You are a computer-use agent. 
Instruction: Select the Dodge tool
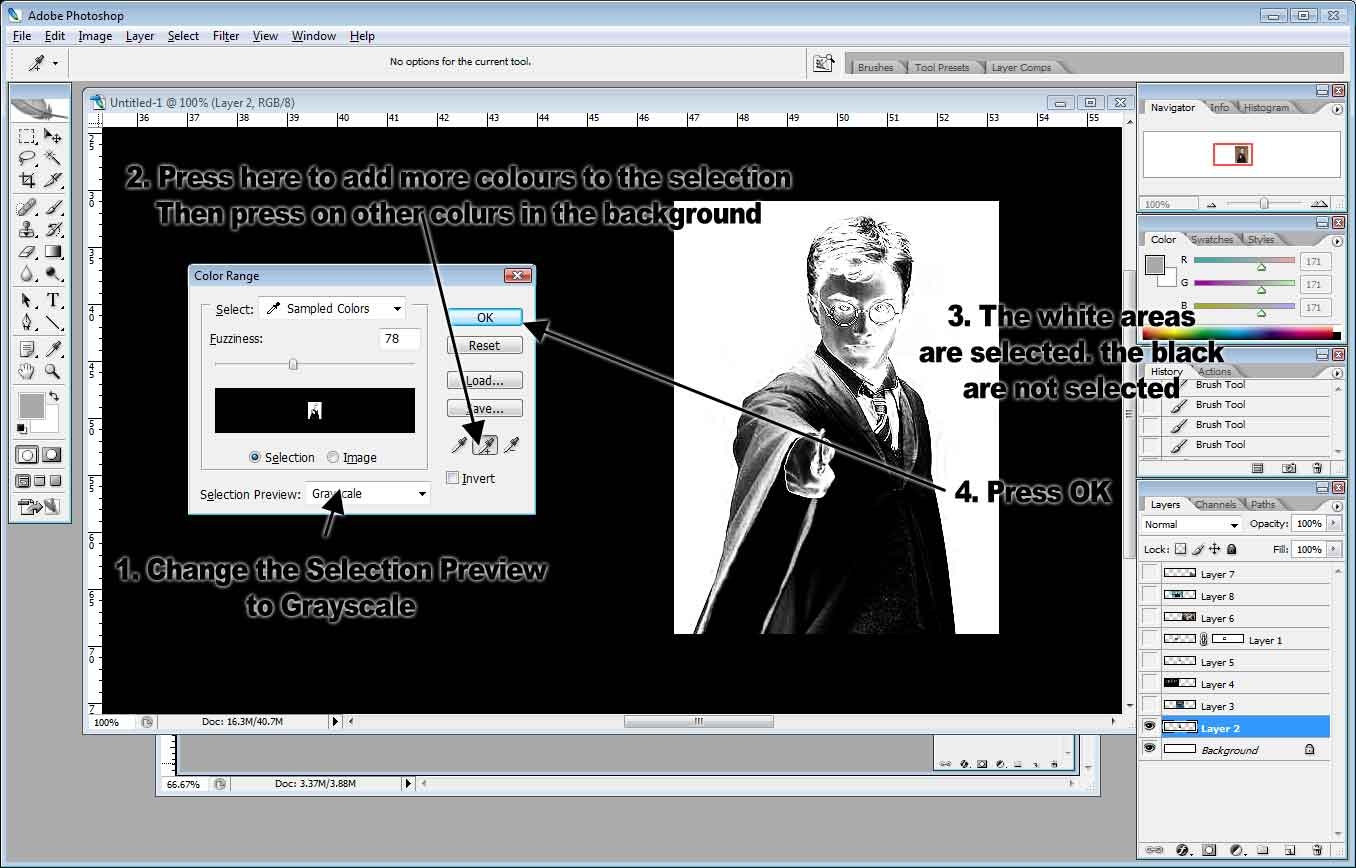click(53, 273)
